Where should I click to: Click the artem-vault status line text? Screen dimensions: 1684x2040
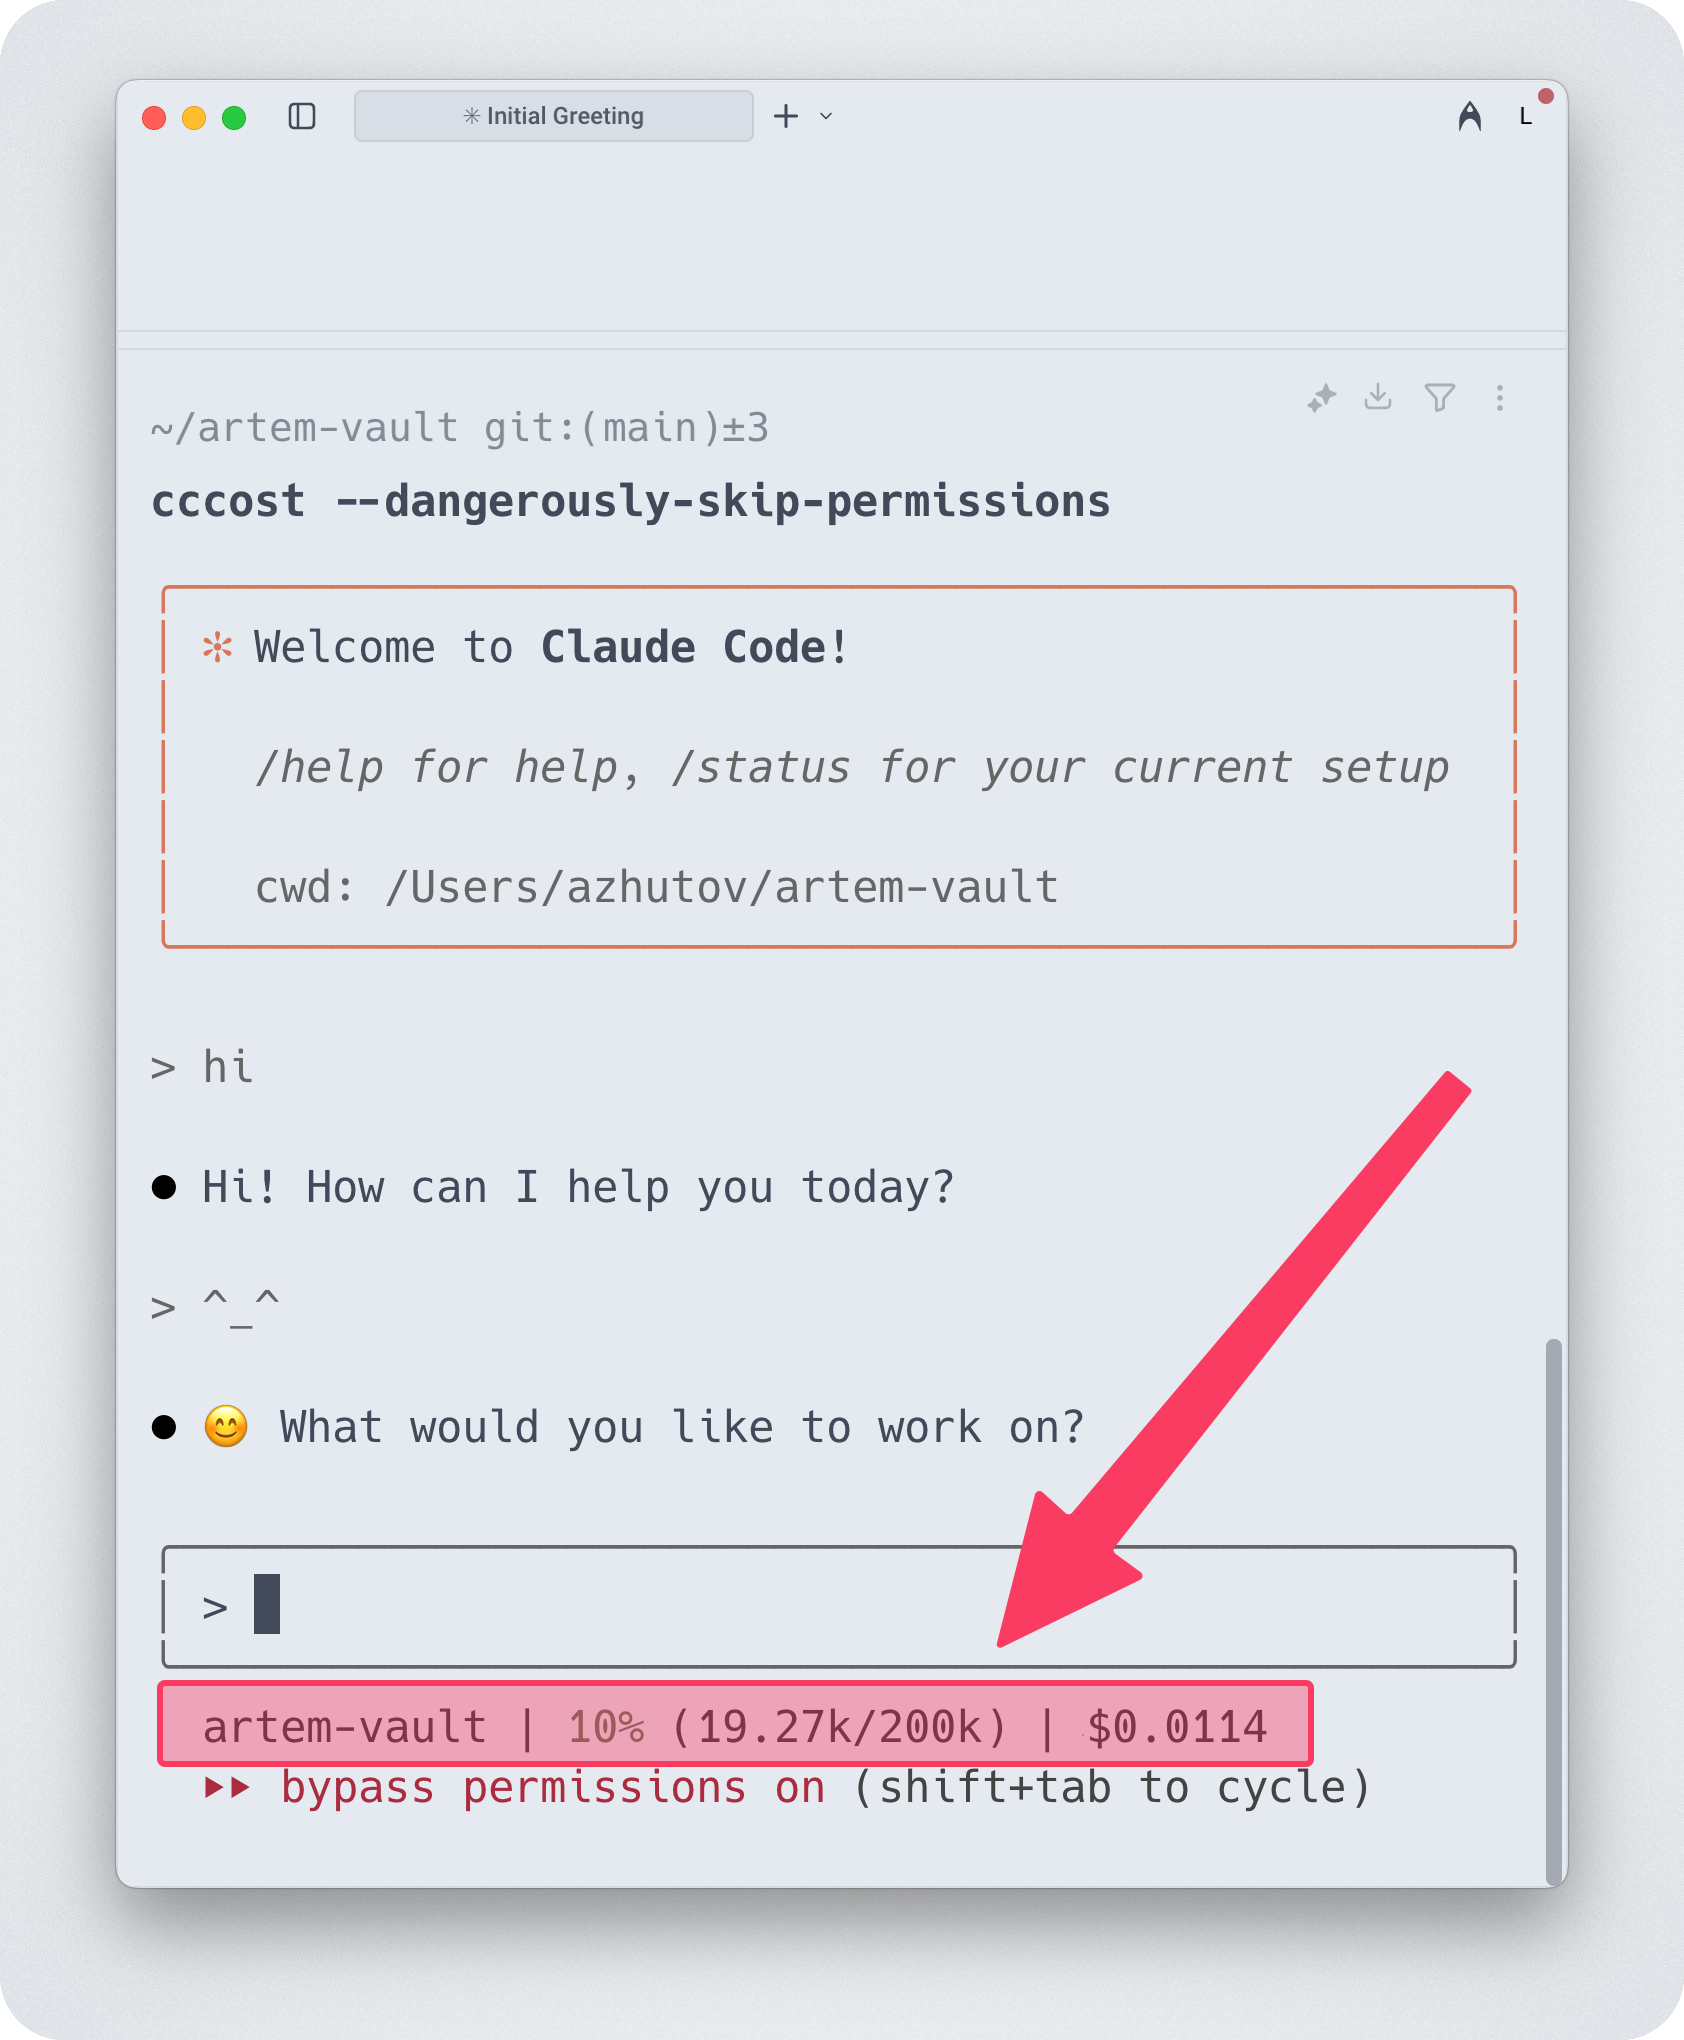click(344, 1727)
